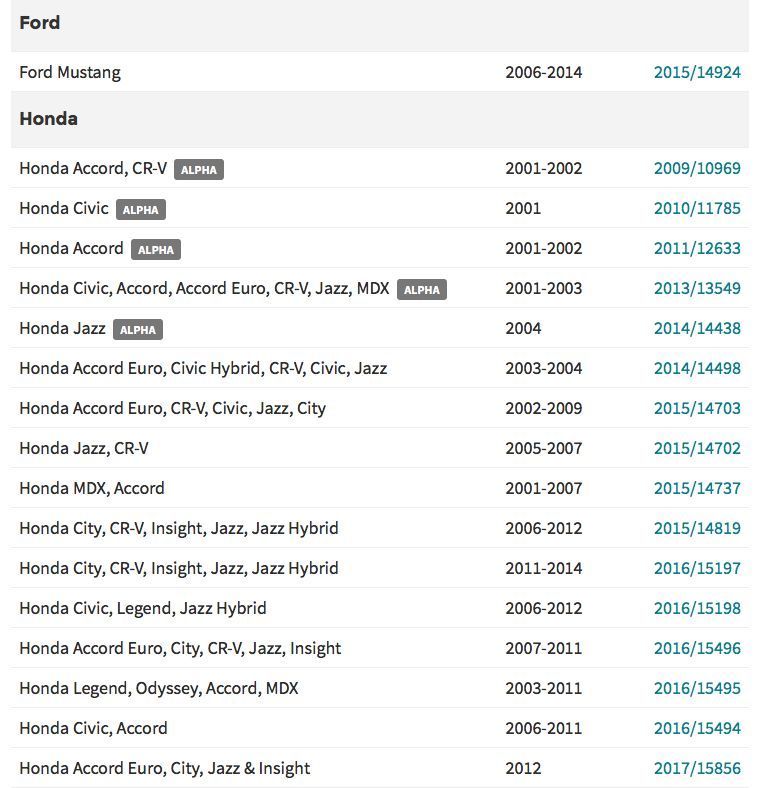Select year range 2001-2003

pos(543,288)
